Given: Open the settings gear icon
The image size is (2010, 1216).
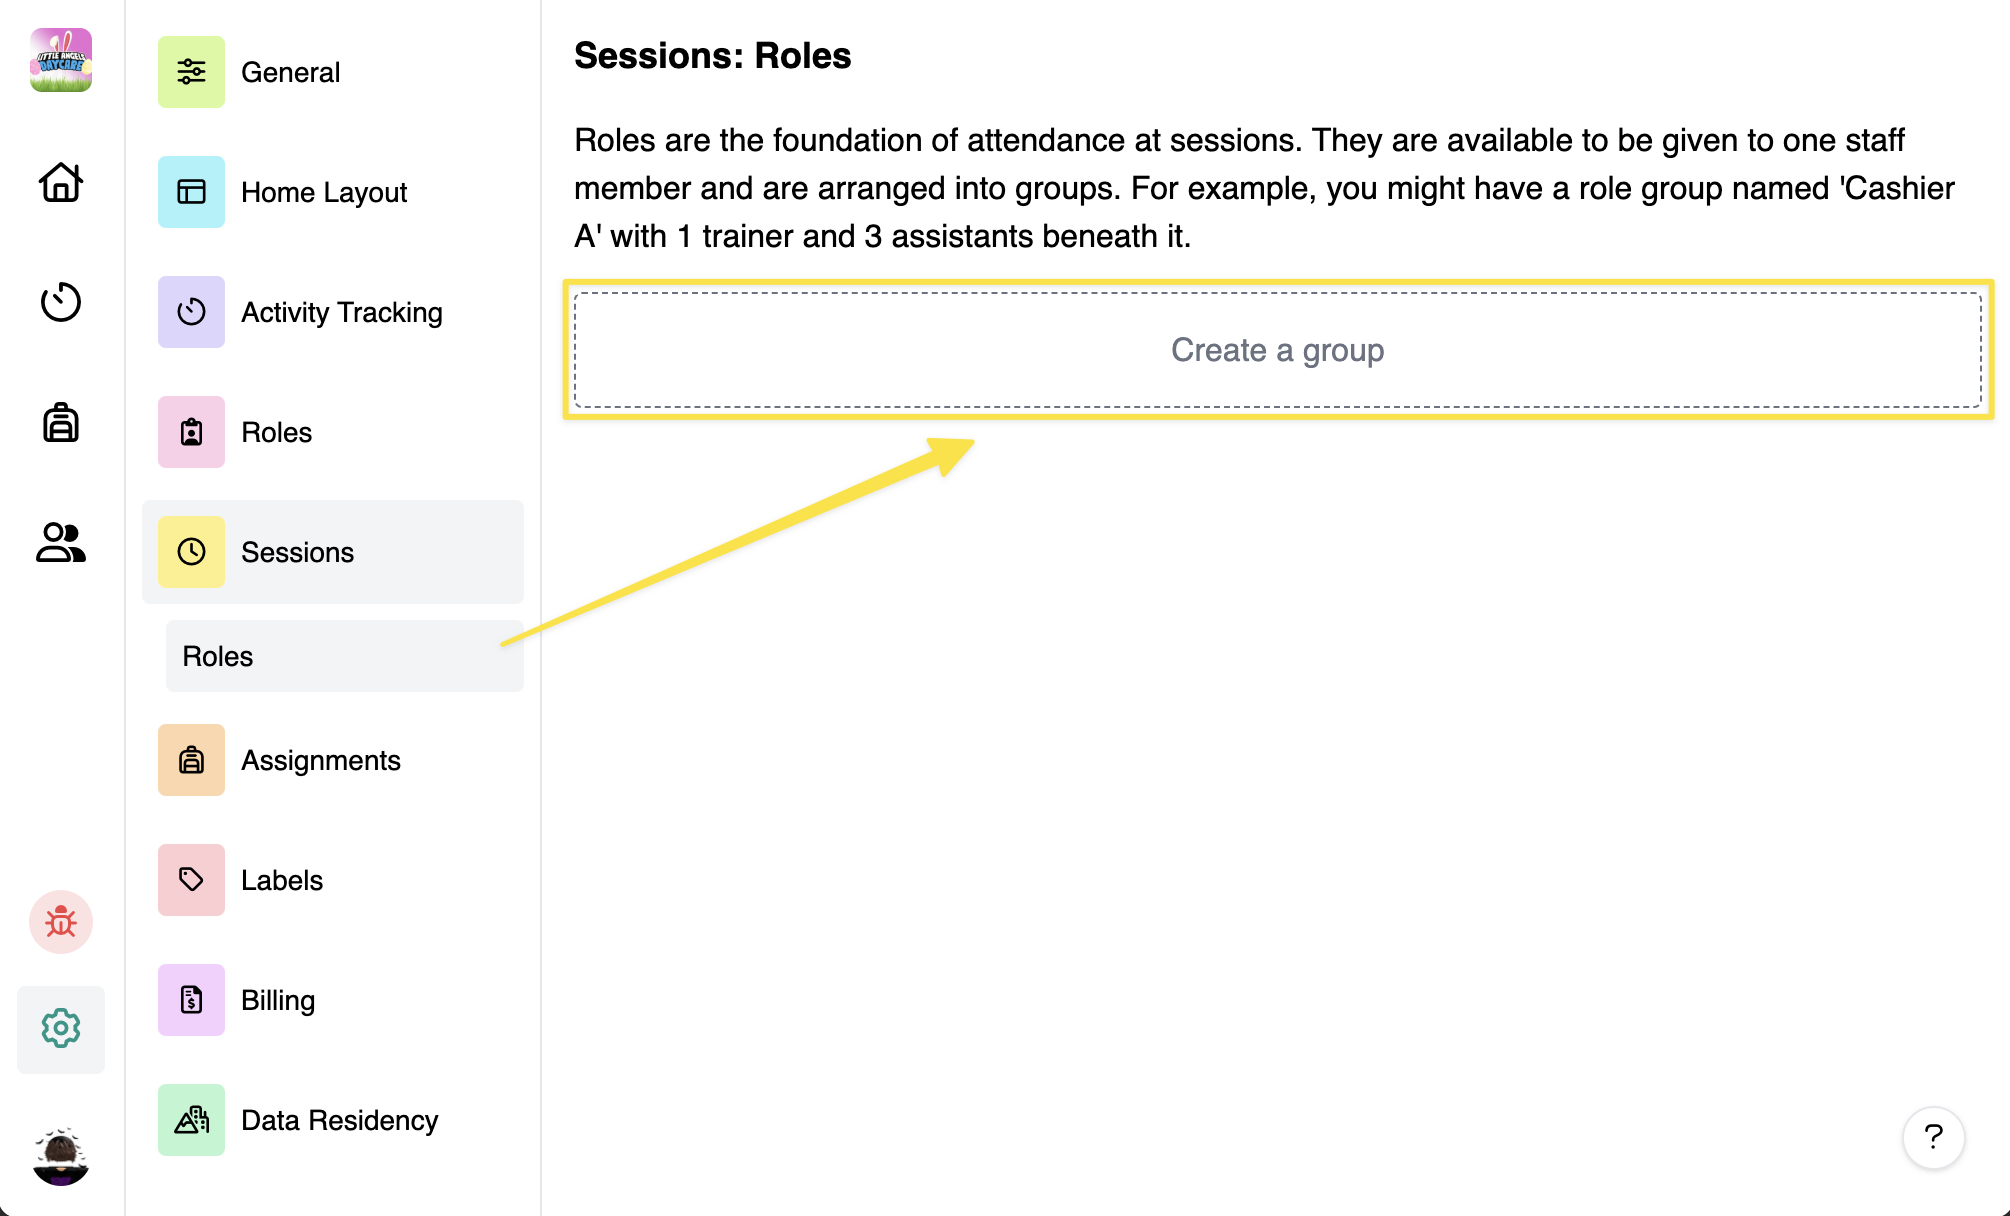Looking at the screenshot, I should 61,1028.
